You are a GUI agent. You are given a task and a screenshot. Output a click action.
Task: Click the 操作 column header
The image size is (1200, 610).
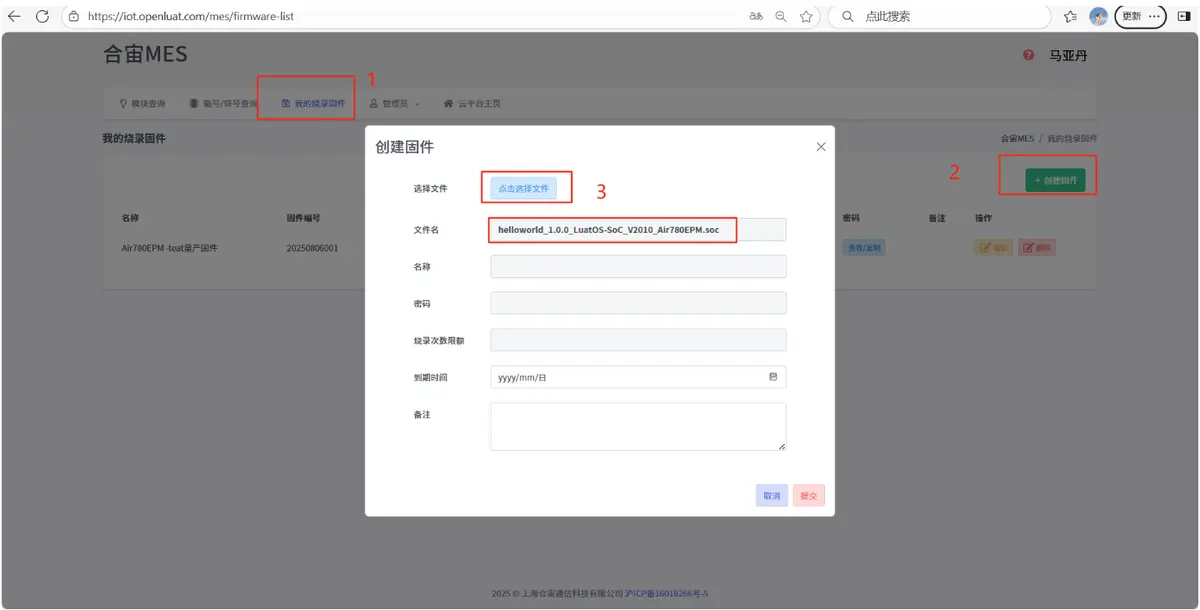[x=983, y=217]
